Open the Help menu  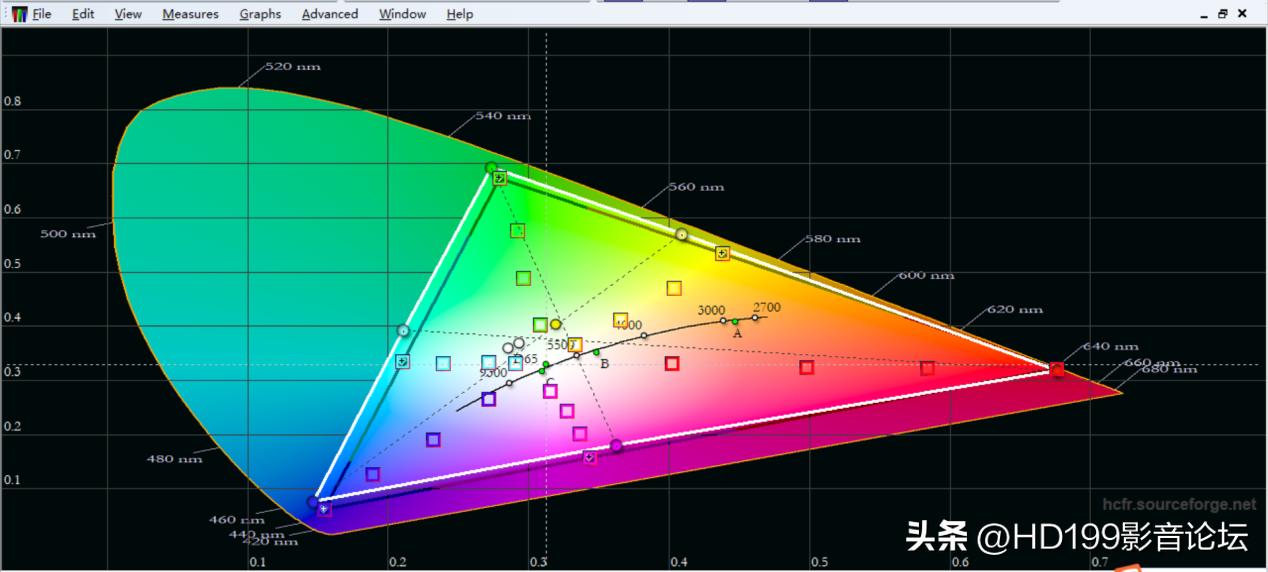[x=460, y=14]
